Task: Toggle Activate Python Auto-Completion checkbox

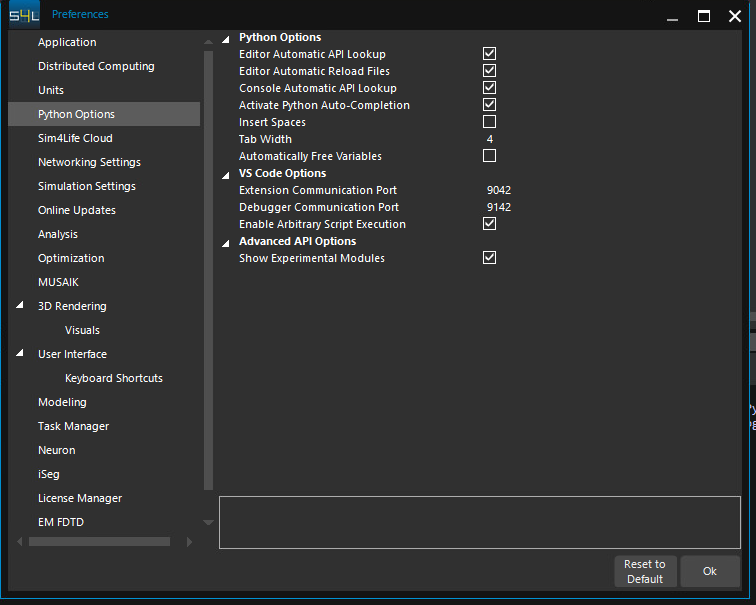Action: [x=489, y=105]
